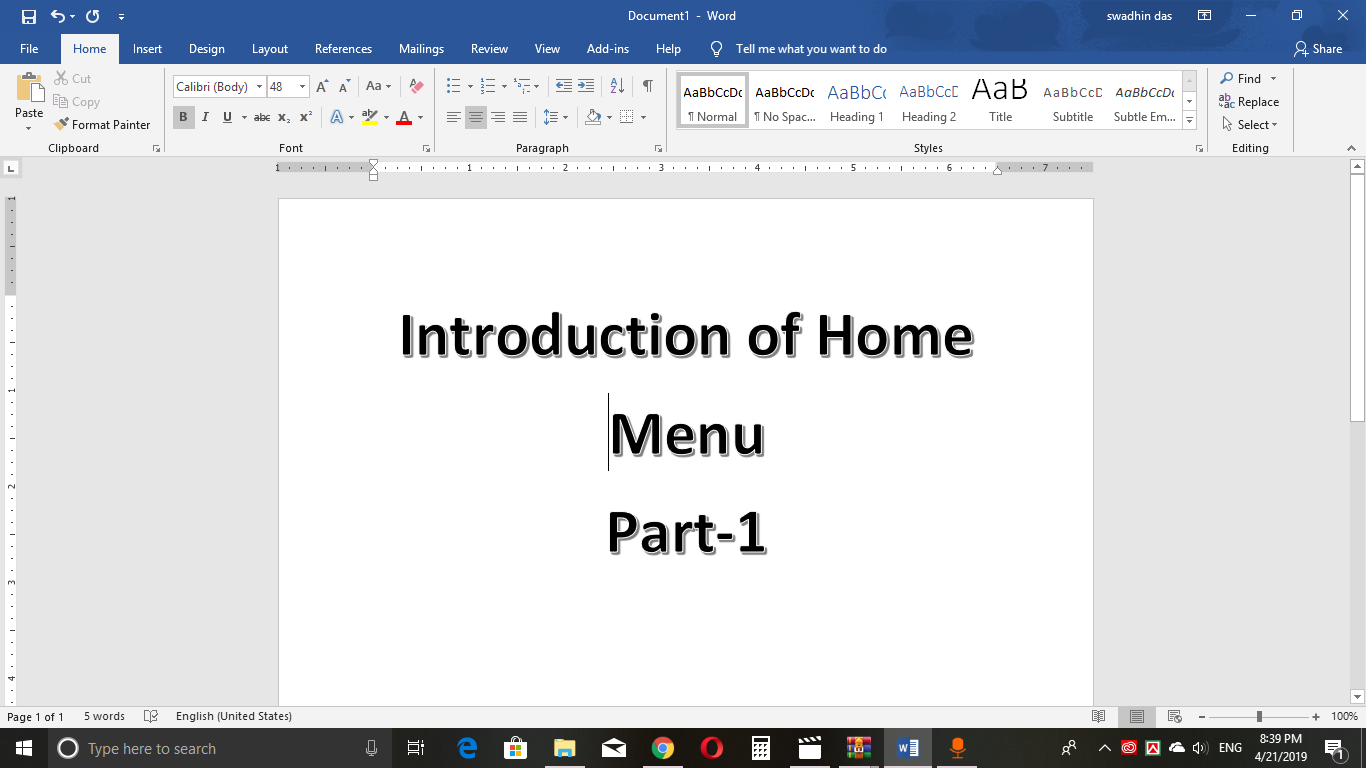Toggle numbered list formatting

point(486,85)
